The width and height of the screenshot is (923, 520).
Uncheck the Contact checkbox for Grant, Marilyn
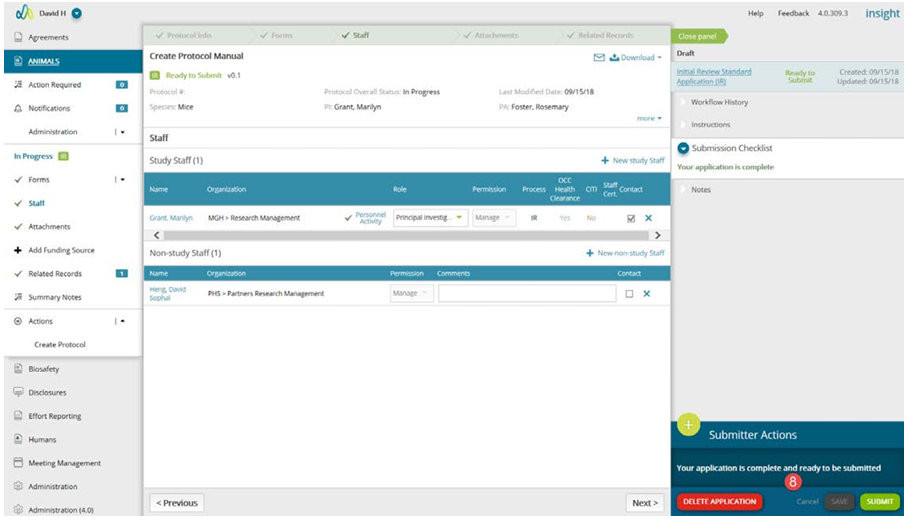click(631, 218)
